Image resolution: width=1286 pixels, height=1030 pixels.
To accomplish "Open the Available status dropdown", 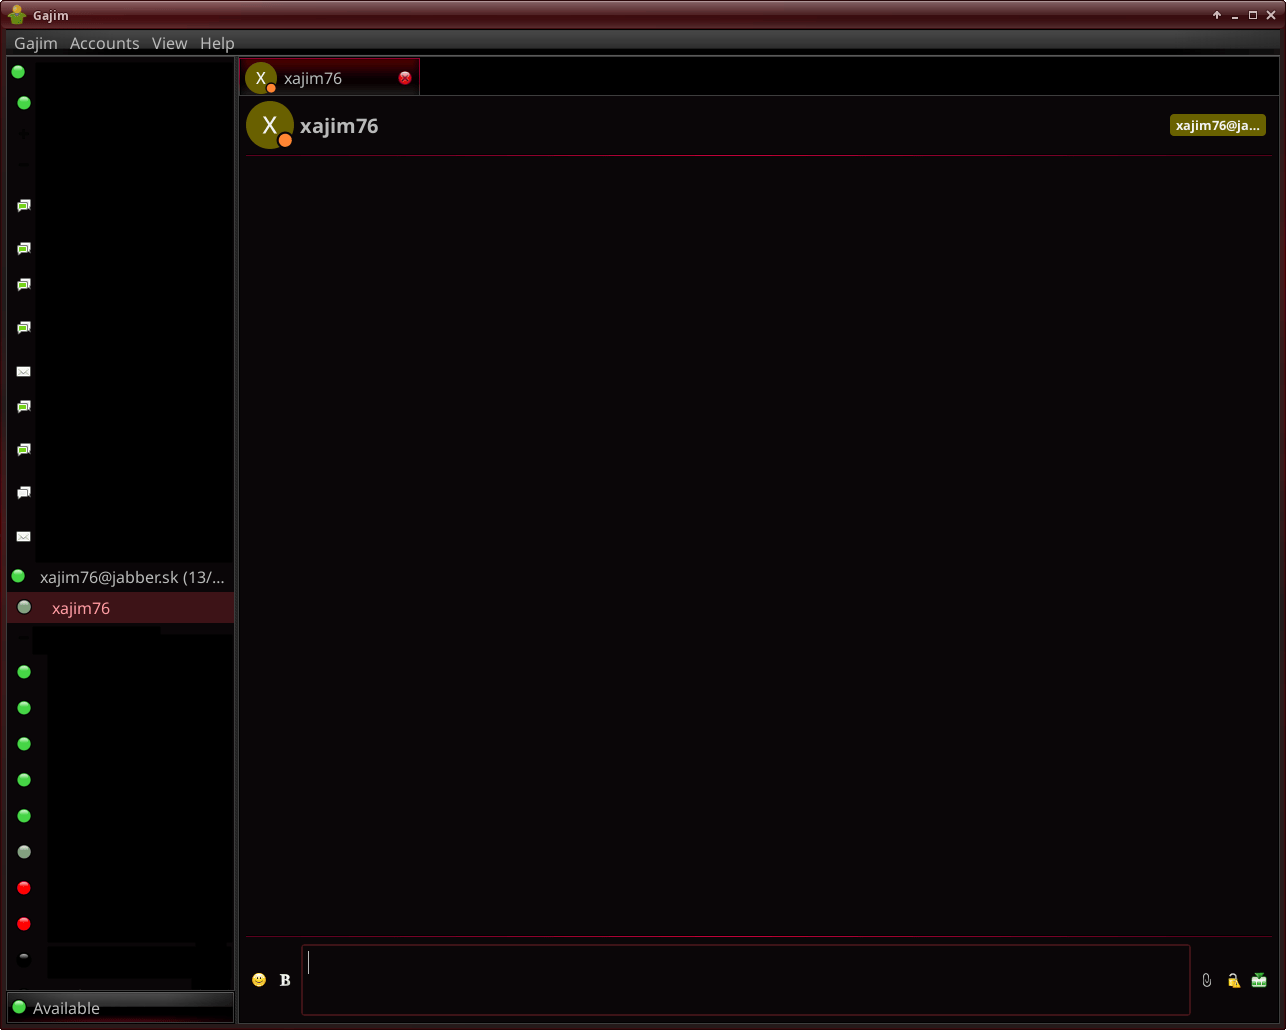I will 120,1007.
